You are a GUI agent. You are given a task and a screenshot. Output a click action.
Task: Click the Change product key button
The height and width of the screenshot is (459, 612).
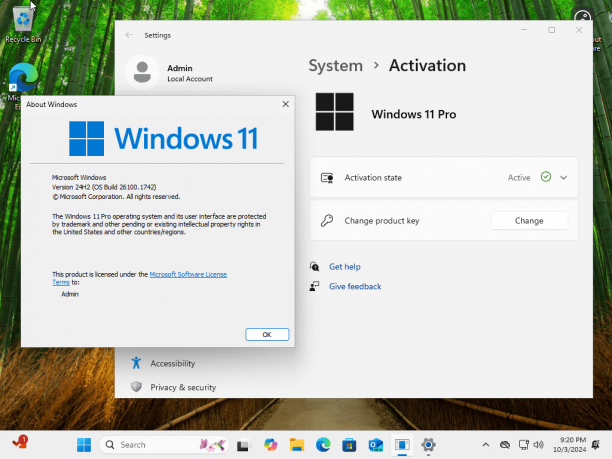point(529,221)
